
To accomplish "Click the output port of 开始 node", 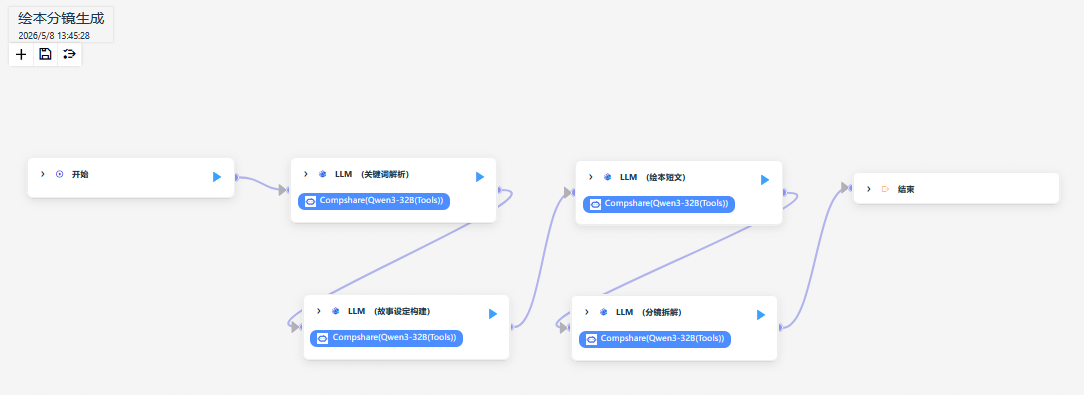I will (236, 178).
